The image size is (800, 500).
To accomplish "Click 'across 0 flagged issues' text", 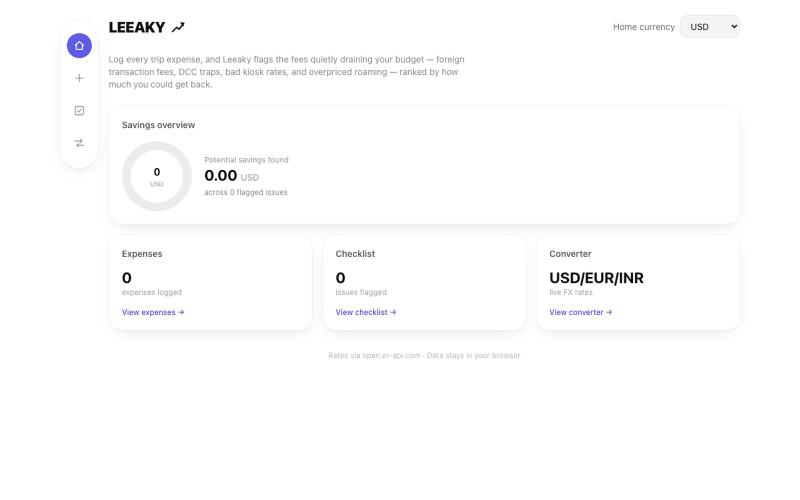I will click(246, 192).
